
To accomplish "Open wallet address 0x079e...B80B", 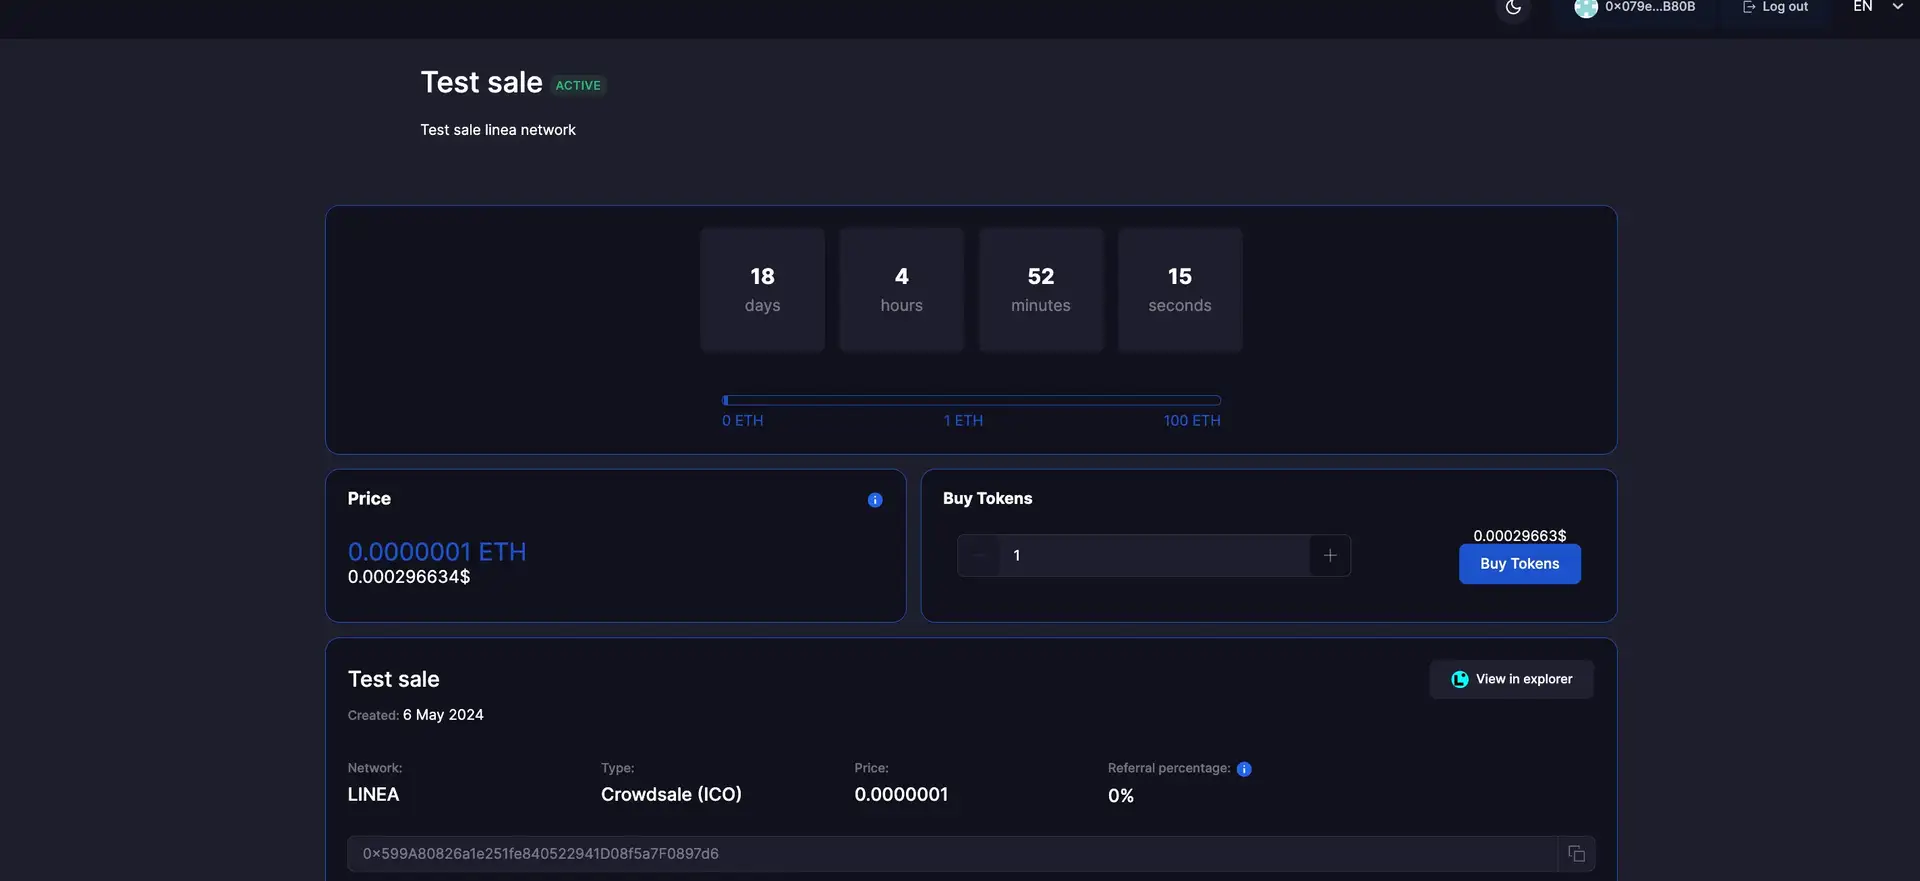I will click(x=1650, y=7).
